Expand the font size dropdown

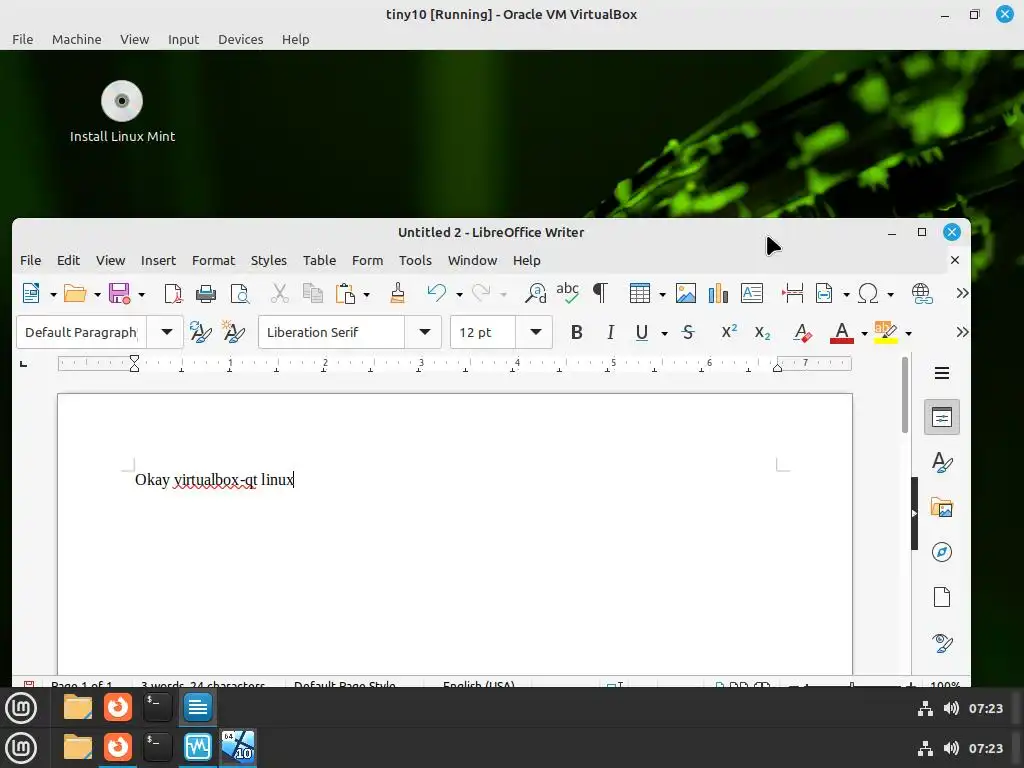[x=536, y=332]
